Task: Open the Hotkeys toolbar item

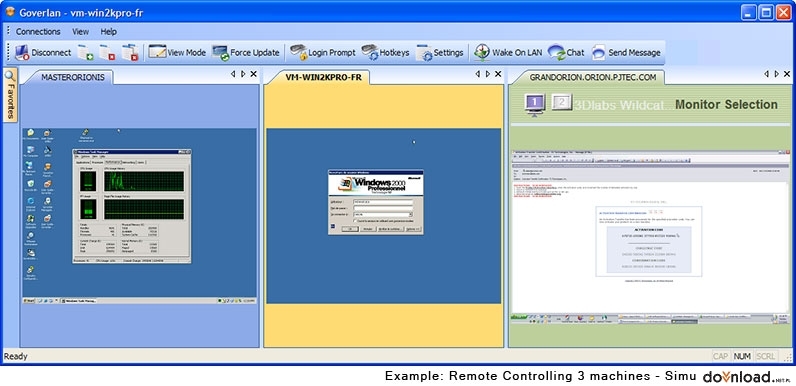Action: pyautogui.click(x=385, y=52)
